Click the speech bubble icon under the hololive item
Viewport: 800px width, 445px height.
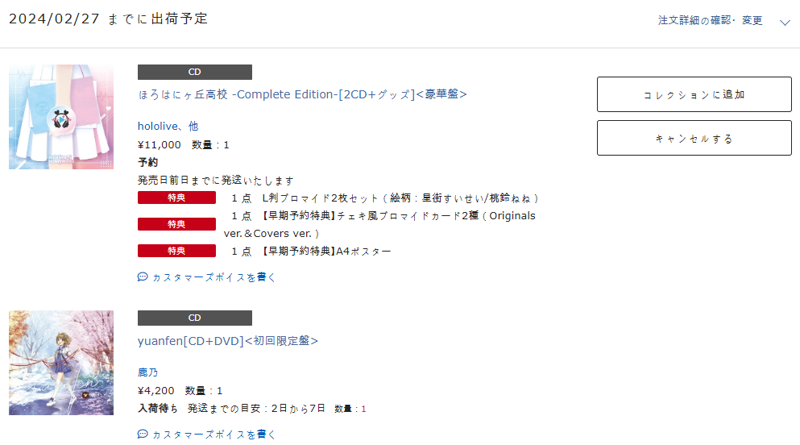pos(142,277)
